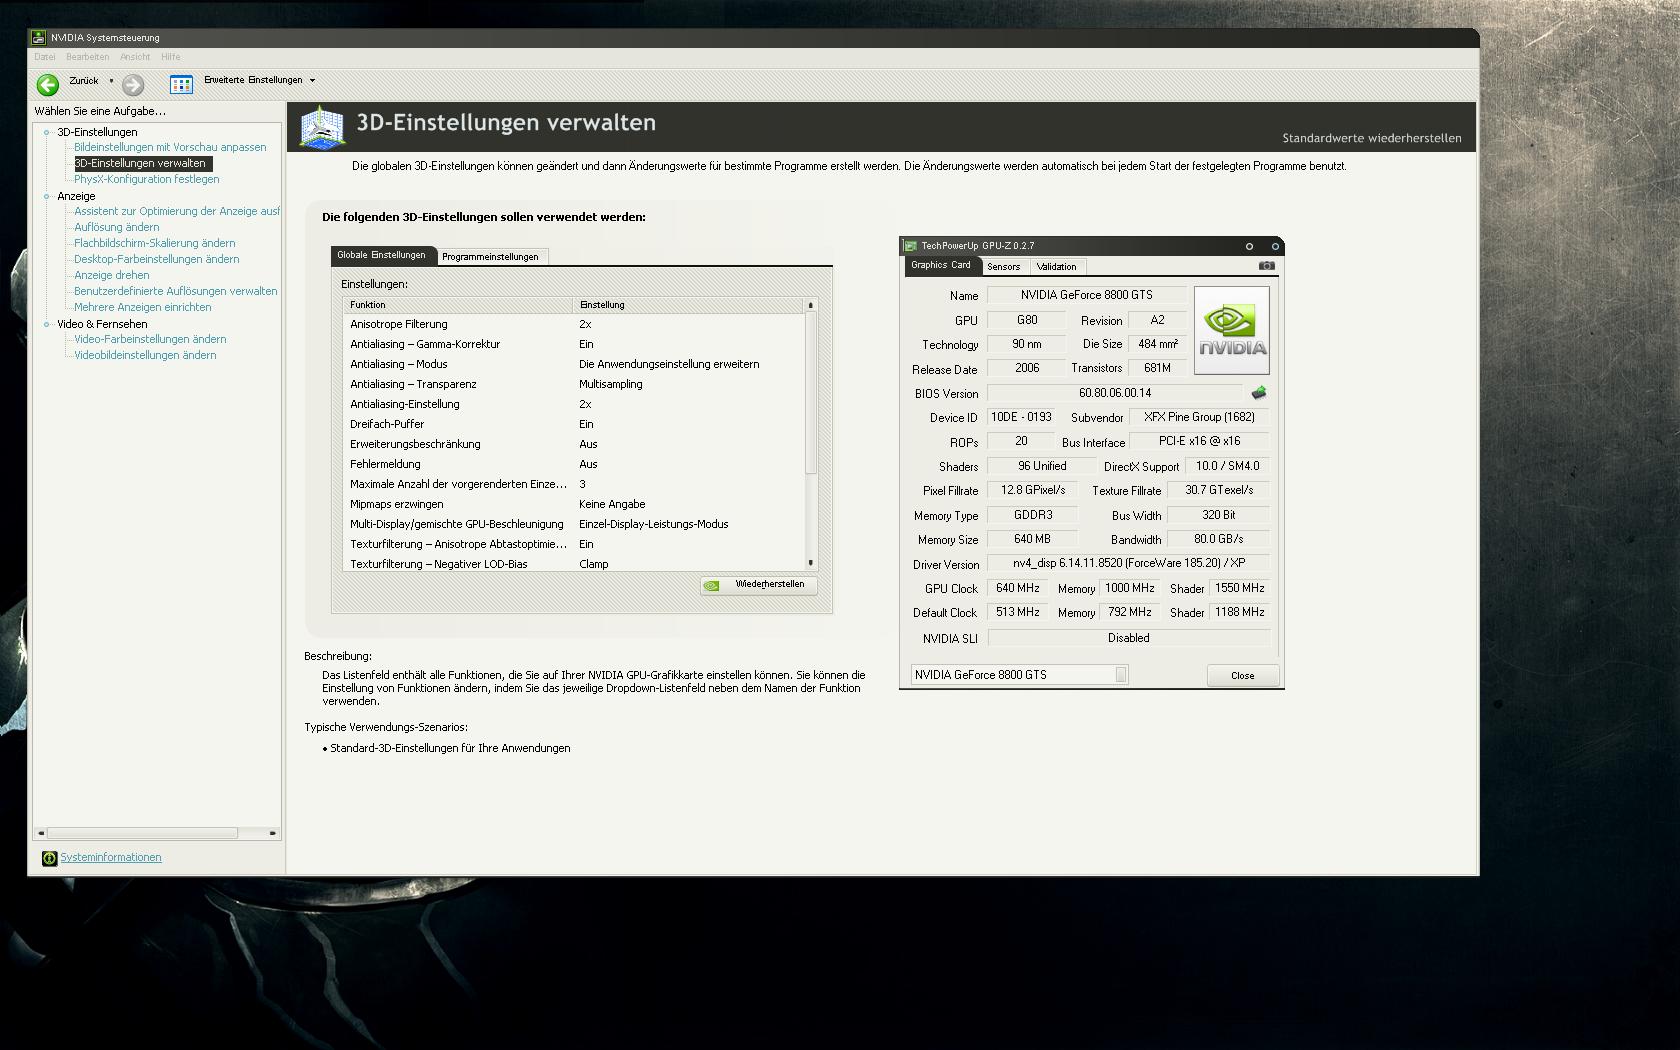Select the Graphics Card tab in GPU-Z
The width and height of the screenshot is (1680, 1050).
(x=941, y=265)
